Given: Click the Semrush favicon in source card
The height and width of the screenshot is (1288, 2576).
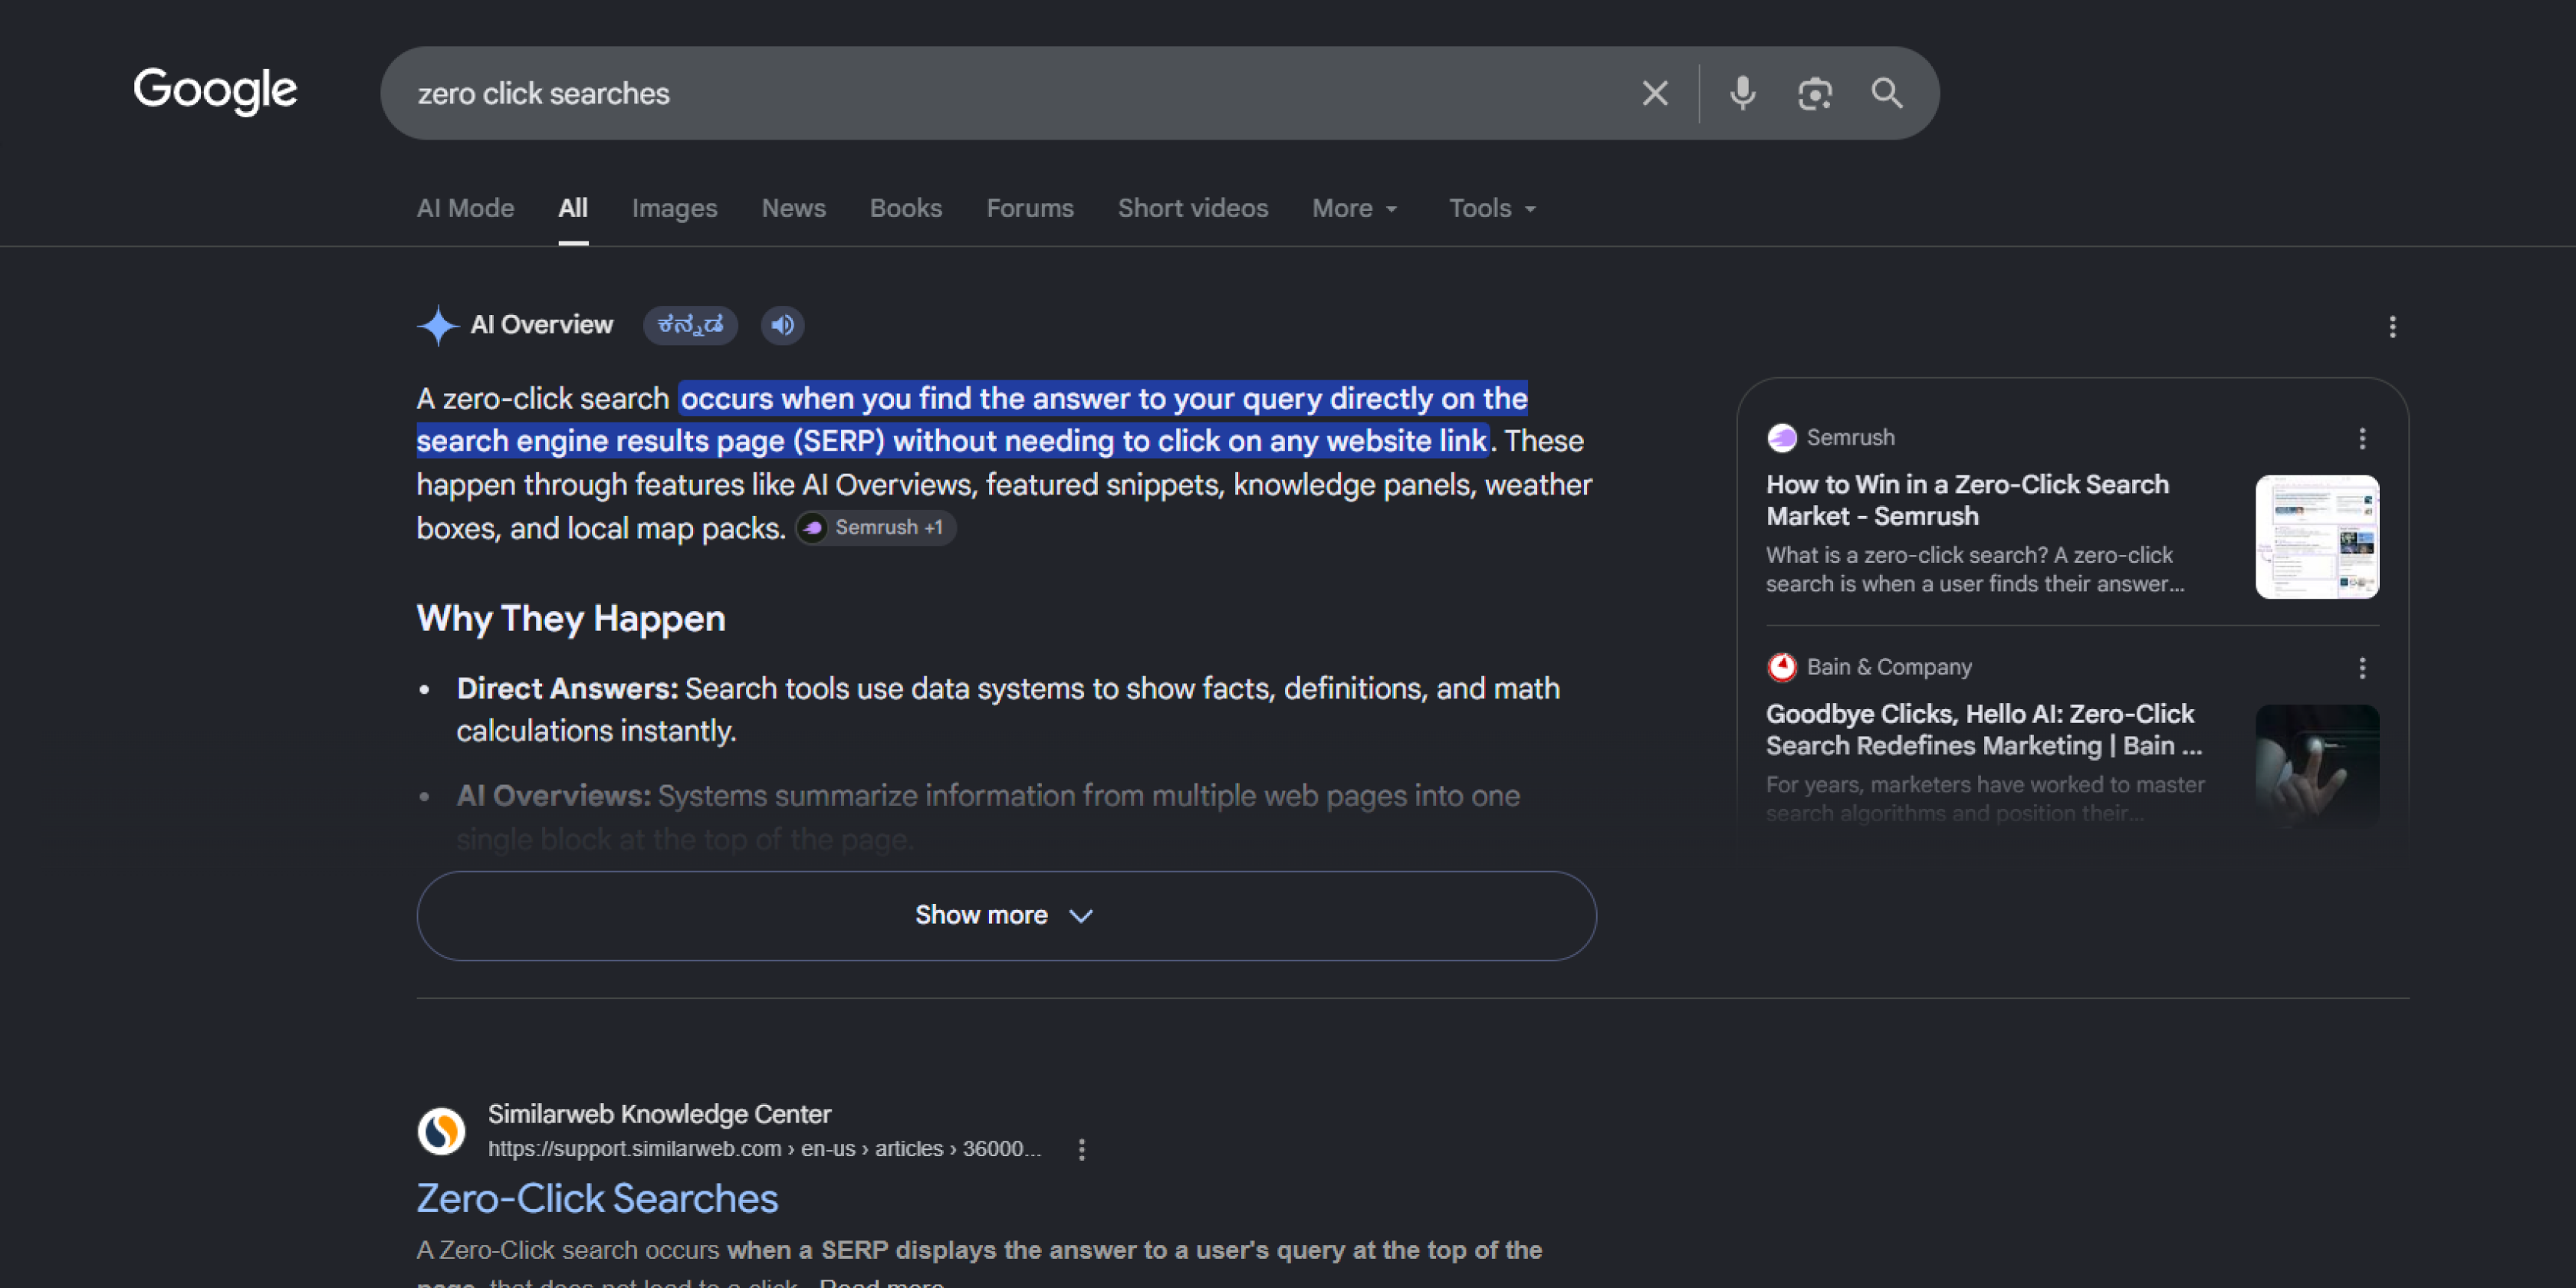Looking at the screenshot, I should pyautogui.click(x=1781, y=438).
